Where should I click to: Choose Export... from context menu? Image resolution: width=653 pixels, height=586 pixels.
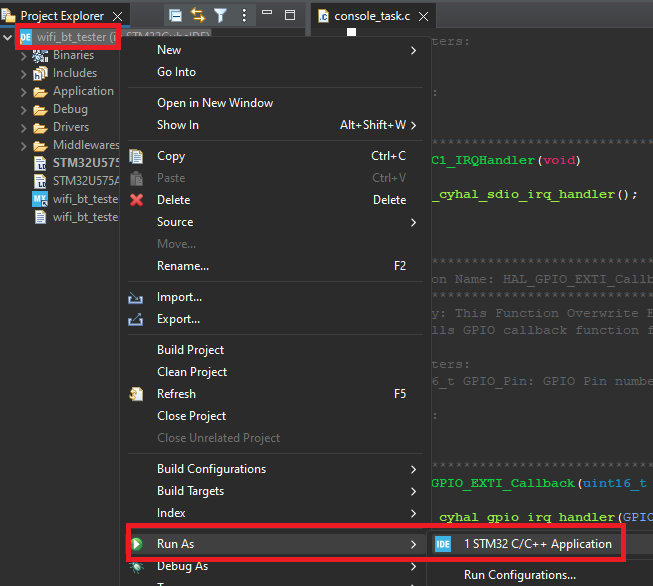275,319
